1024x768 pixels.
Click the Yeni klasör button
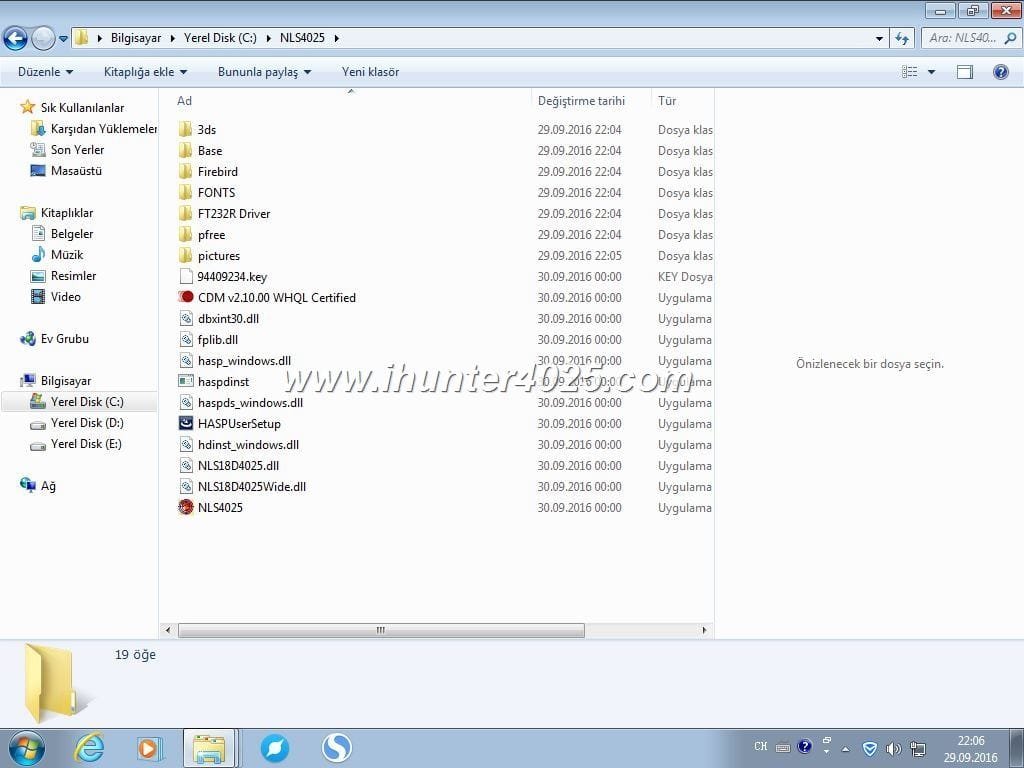pos(370,72)
